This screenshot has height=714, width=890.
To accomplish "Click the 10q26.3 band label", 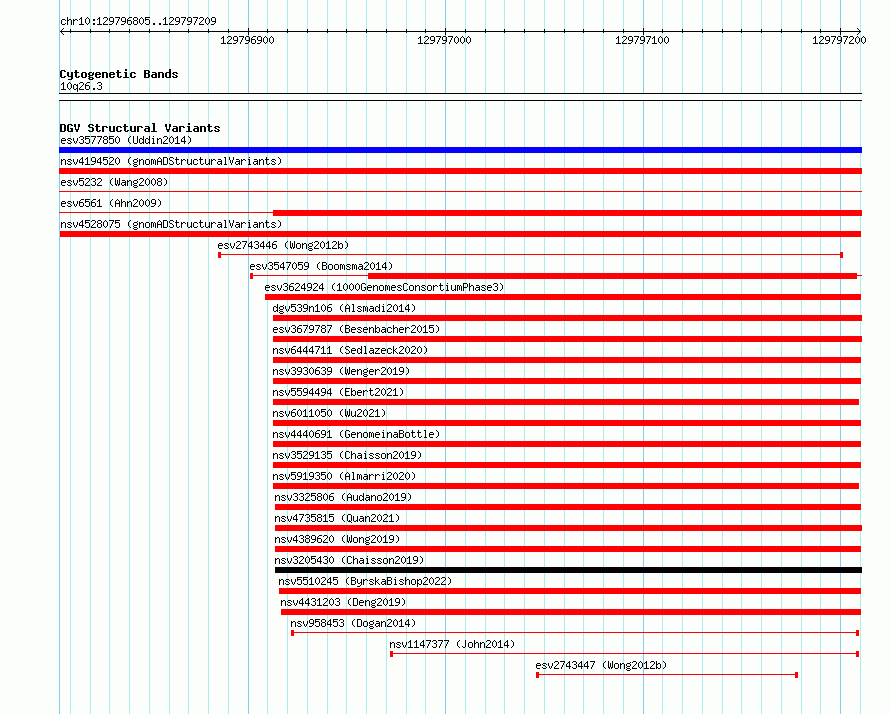I will 81,86.
